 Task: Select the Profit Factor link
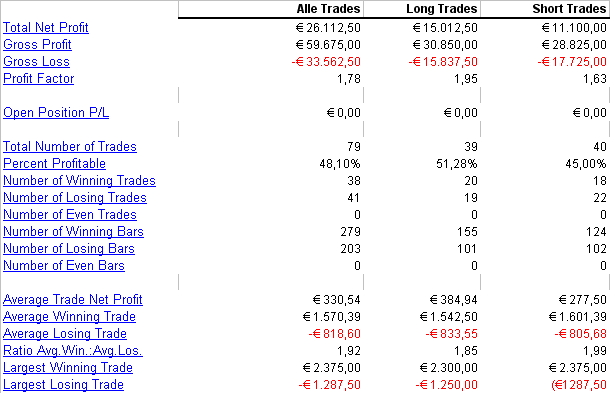[39, 79]
